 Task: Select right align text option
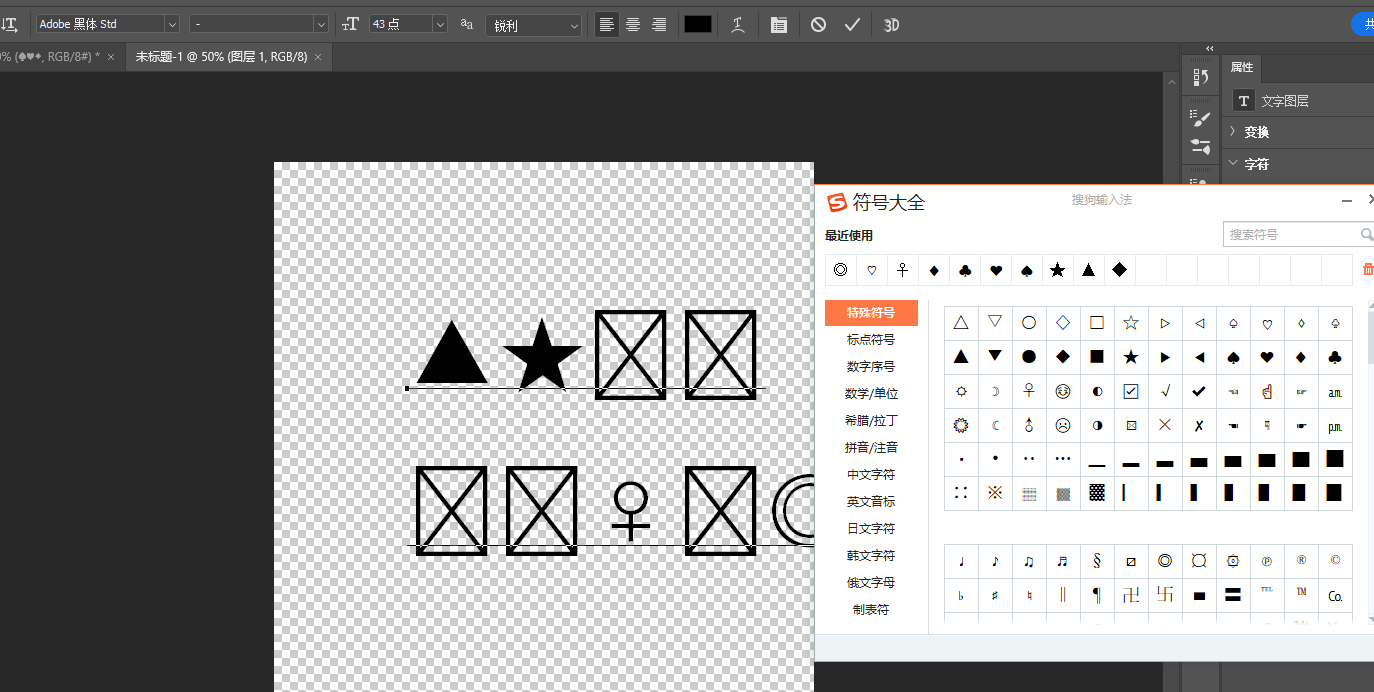(x=659, y=25)
